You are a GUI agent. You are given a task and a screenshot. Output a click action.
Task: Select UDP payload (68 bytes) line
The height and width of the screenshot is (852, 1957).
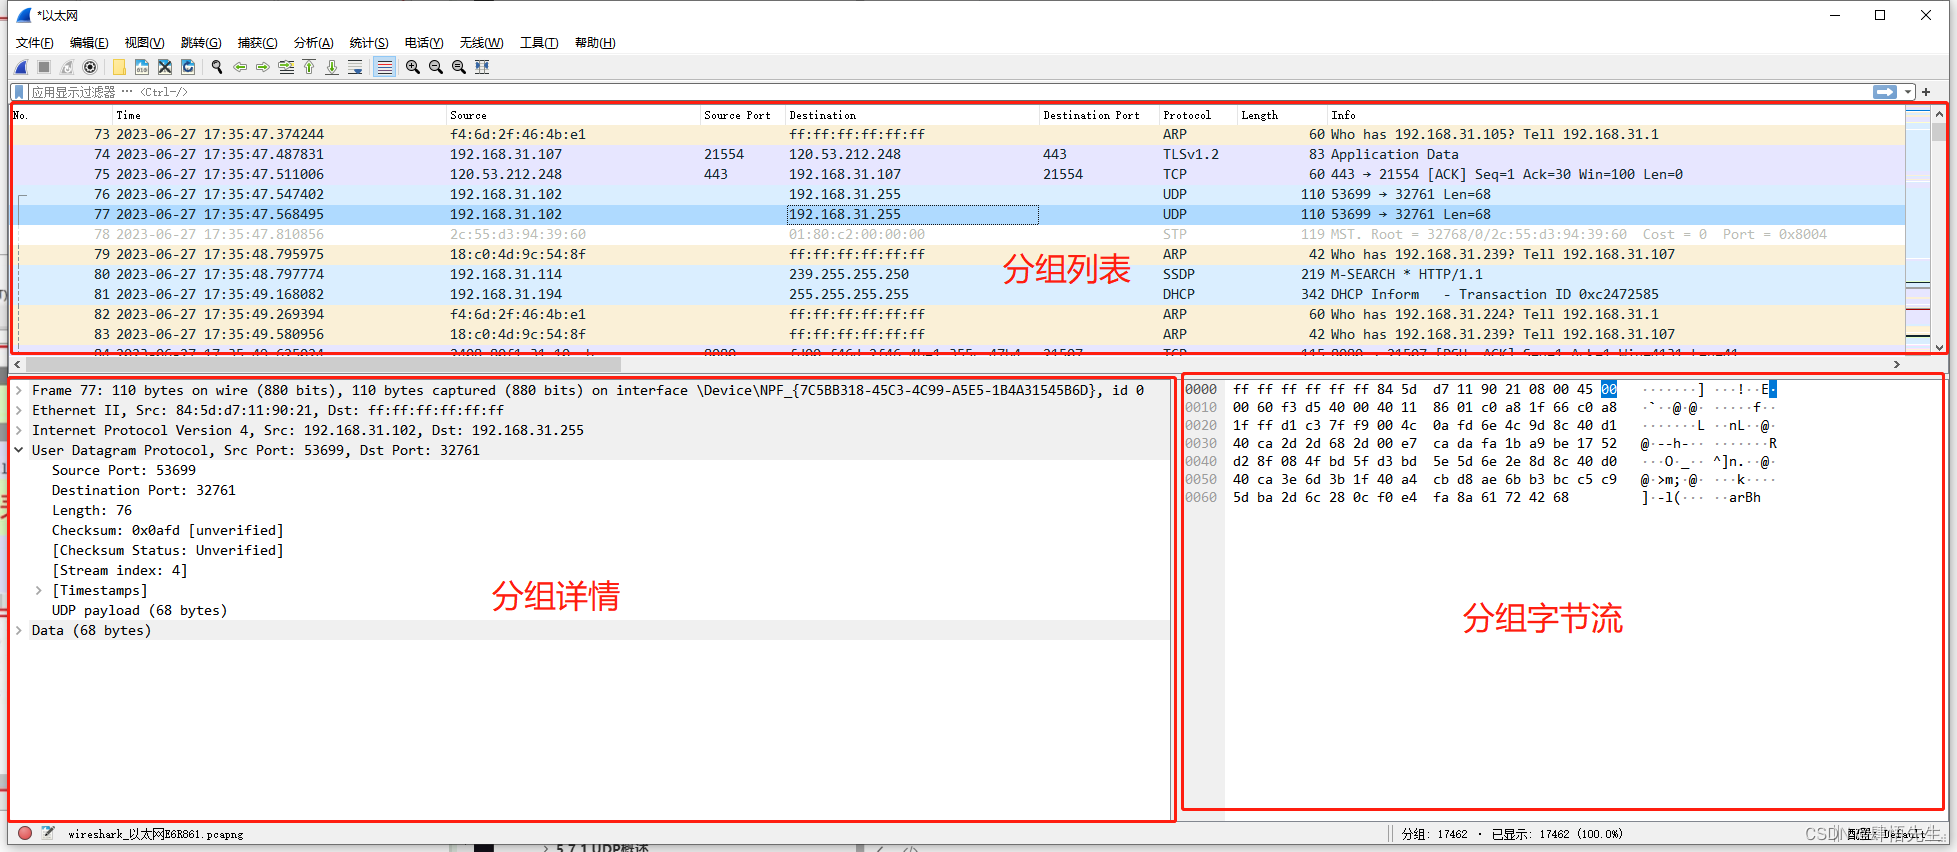tap(139, 610)
